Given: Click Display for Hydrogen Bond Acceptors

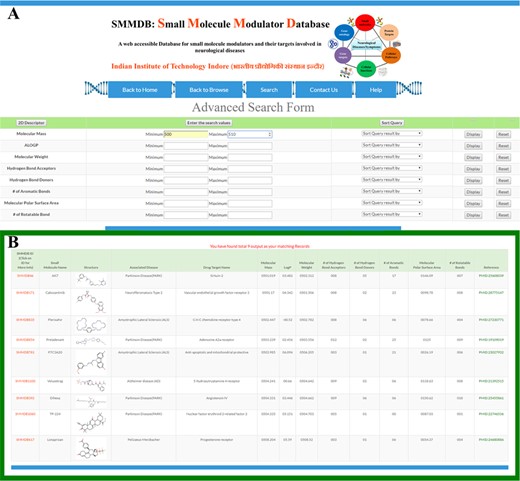Looking at the screenshot, I should coord(473,169).
